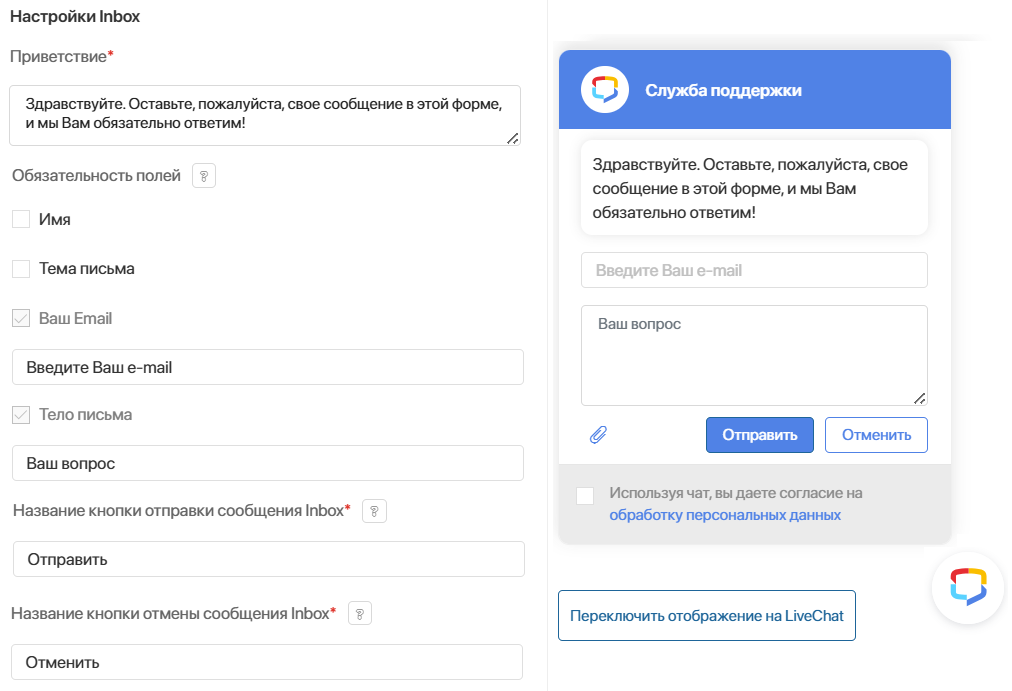1012x691 pixels.
Task: Click the Обязательность полей label
Action: point(96,175)
